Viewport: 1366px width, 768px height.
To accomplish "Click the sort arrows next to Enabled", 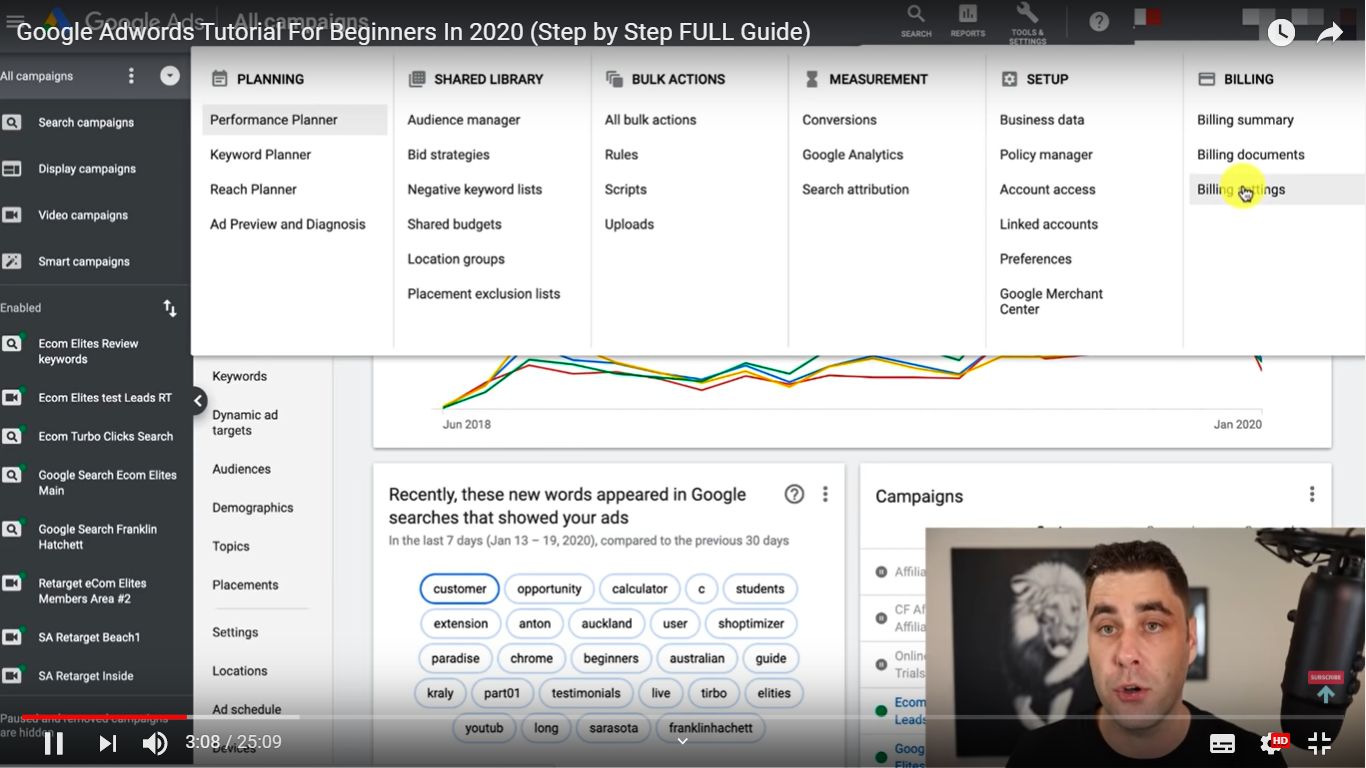I will point(170,308).
